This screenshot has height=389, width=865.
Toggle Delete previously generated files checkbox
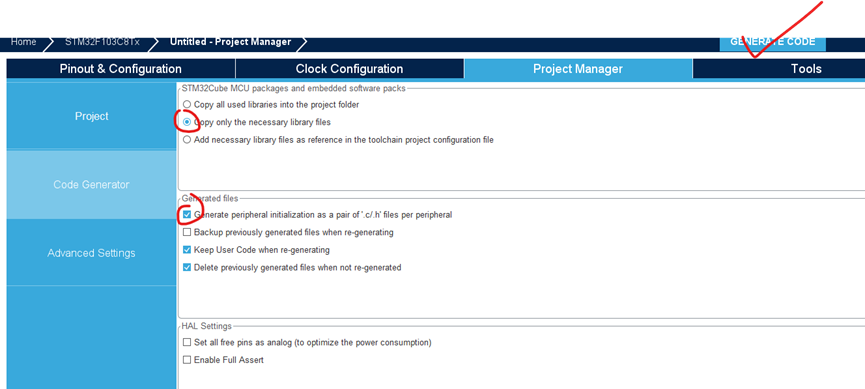pos(187,268)
